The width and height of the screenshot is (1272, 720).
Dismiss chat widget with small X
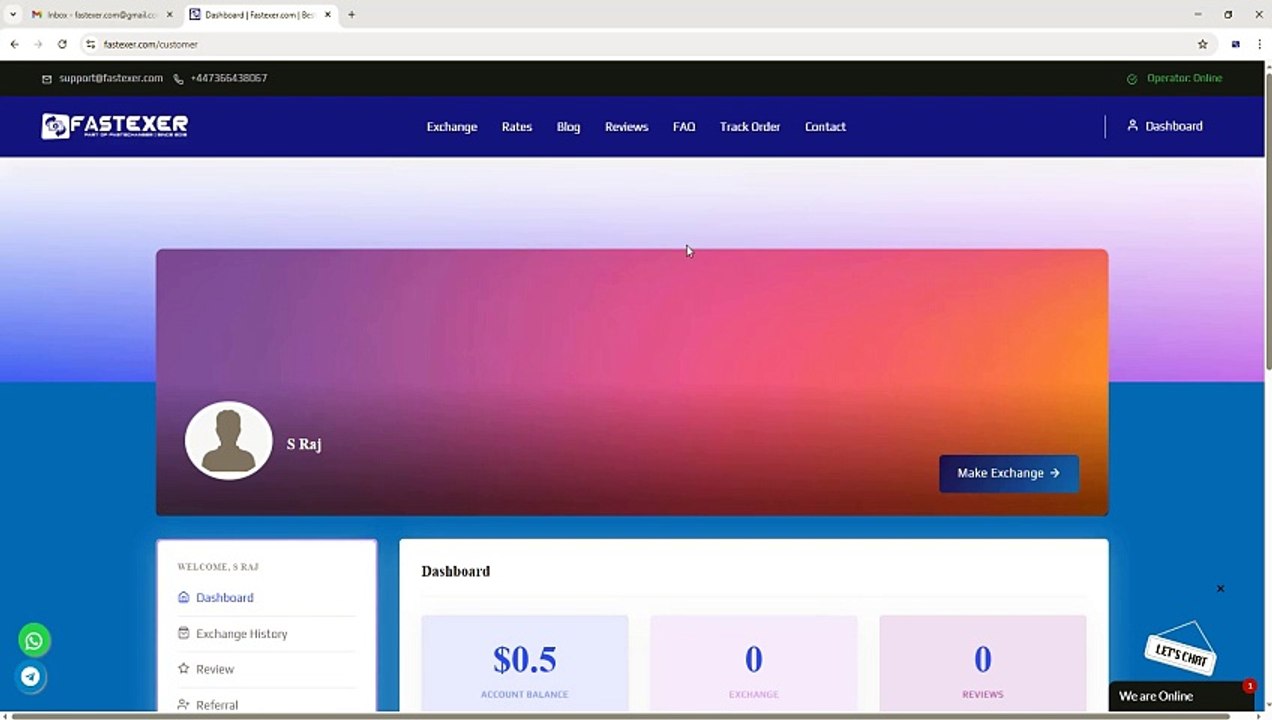[1220, 589]
